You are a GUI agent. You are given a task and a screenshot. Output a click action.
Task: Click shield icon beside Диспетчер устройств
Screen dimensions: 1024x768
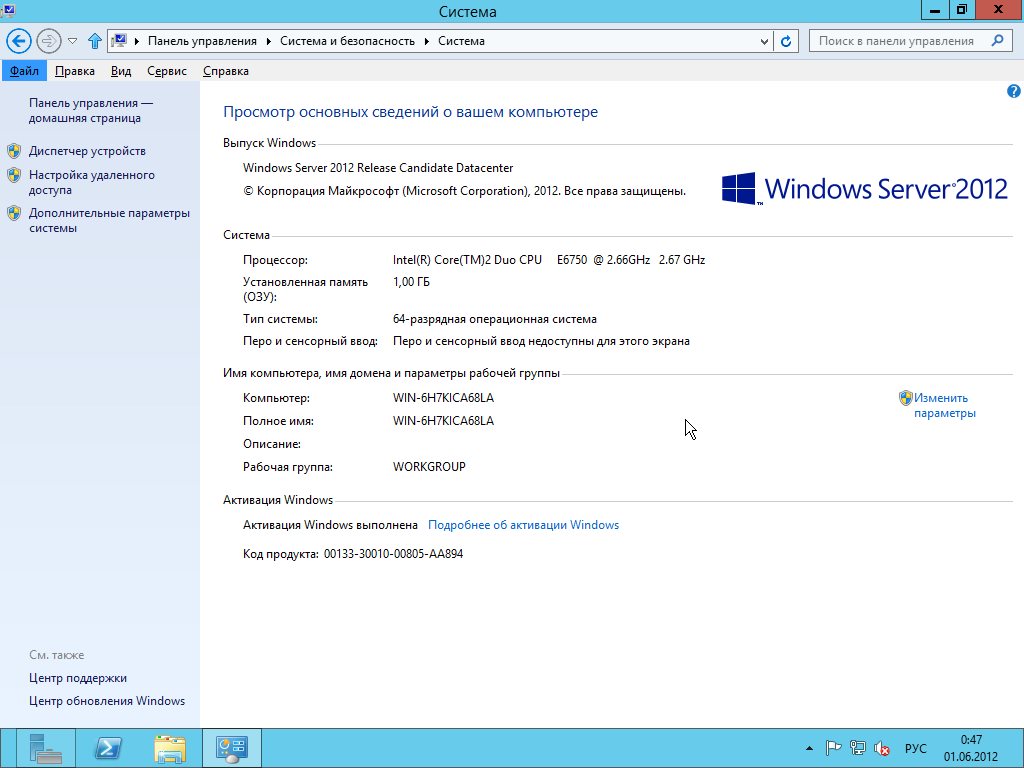click(x=14, y=152)
